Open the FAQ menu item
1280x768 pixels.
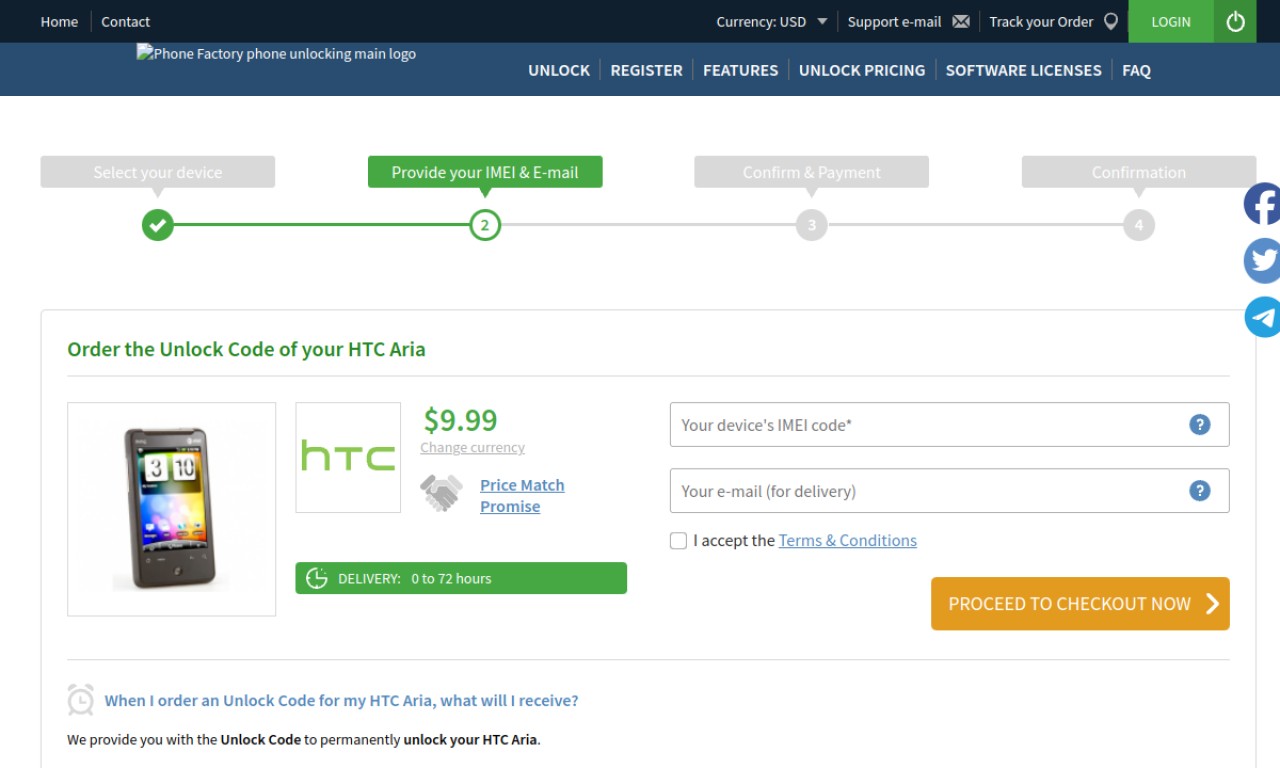tap(1136, 70)
